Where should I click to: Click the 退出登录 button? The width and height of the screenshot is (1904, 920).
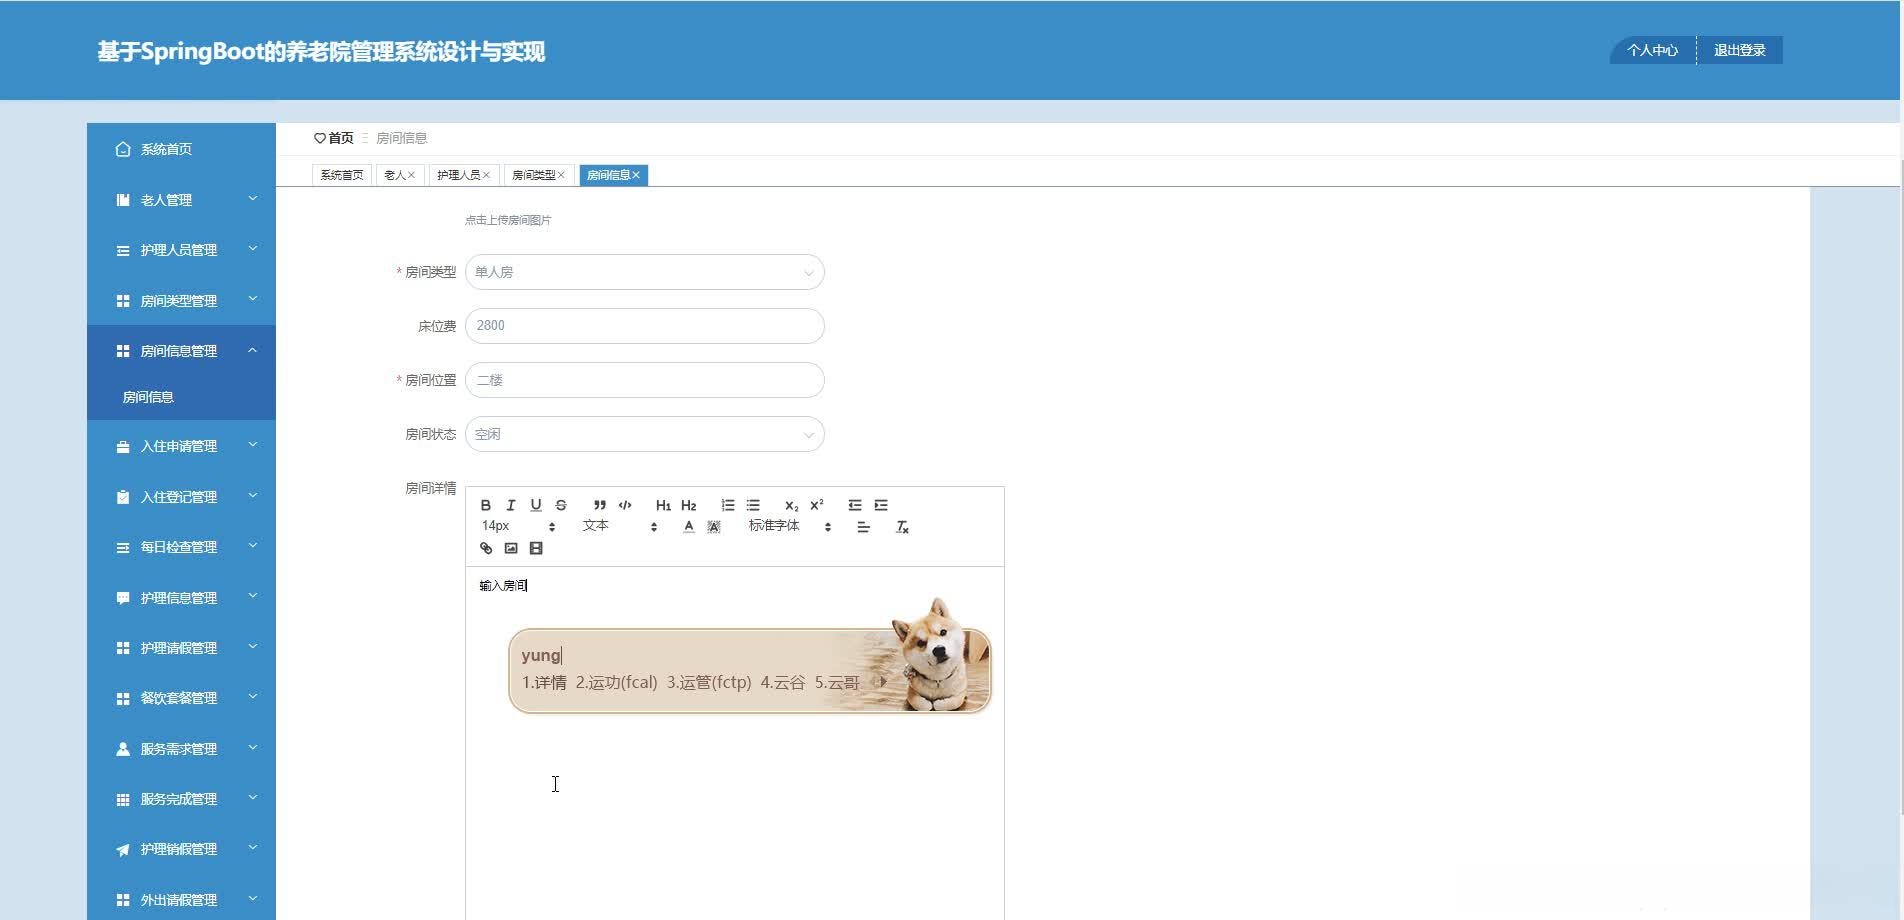point(1741,49)
